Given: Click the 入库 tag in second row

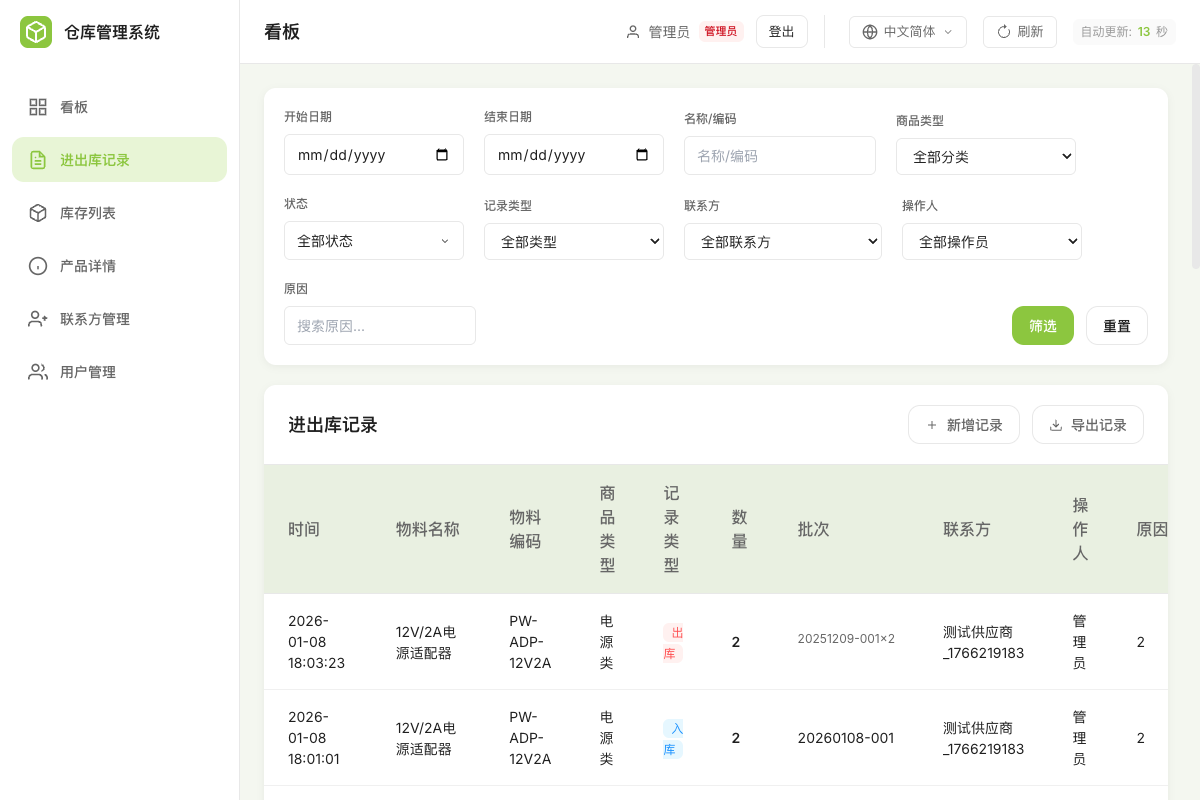Looking at the screenshot, I should (x=673, y=739).
